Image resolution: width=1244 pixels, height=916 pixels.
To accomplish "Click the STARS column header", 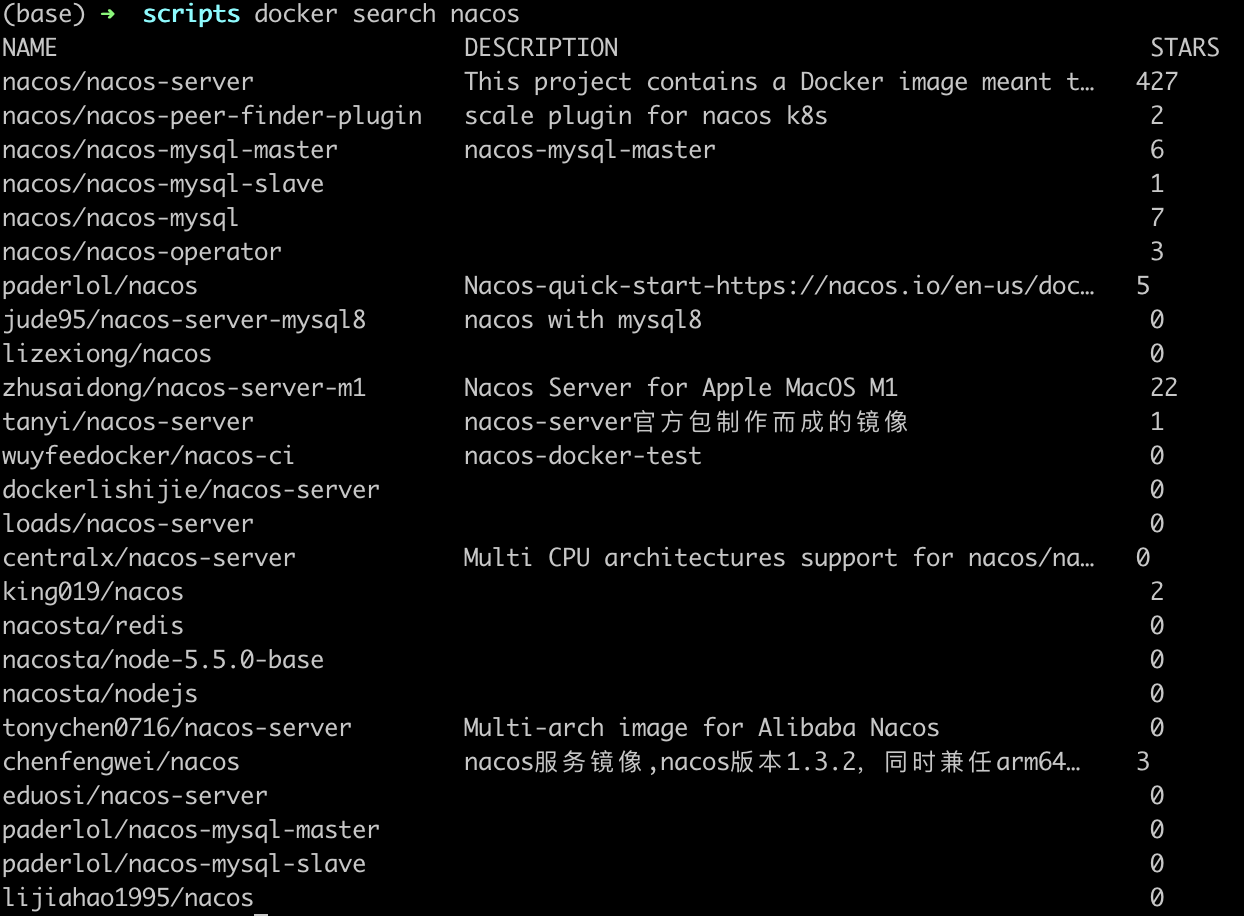I will click(x=1185, y=48).
